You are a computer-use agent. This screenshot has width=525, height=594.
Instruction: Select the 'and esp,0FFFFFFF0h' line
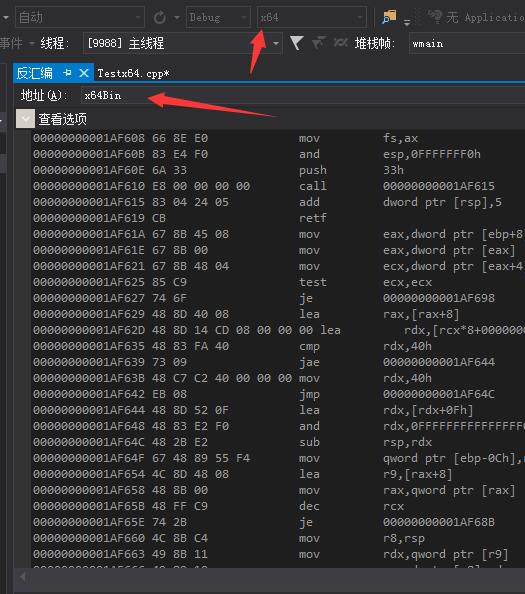click(x=278, y=154)
